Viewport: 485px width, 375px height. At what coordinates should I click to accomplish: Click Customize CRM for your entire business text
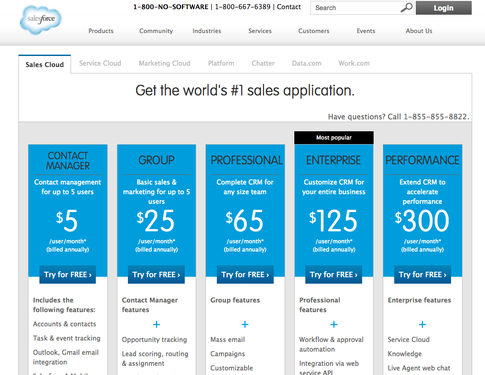[x=334, y=187]
